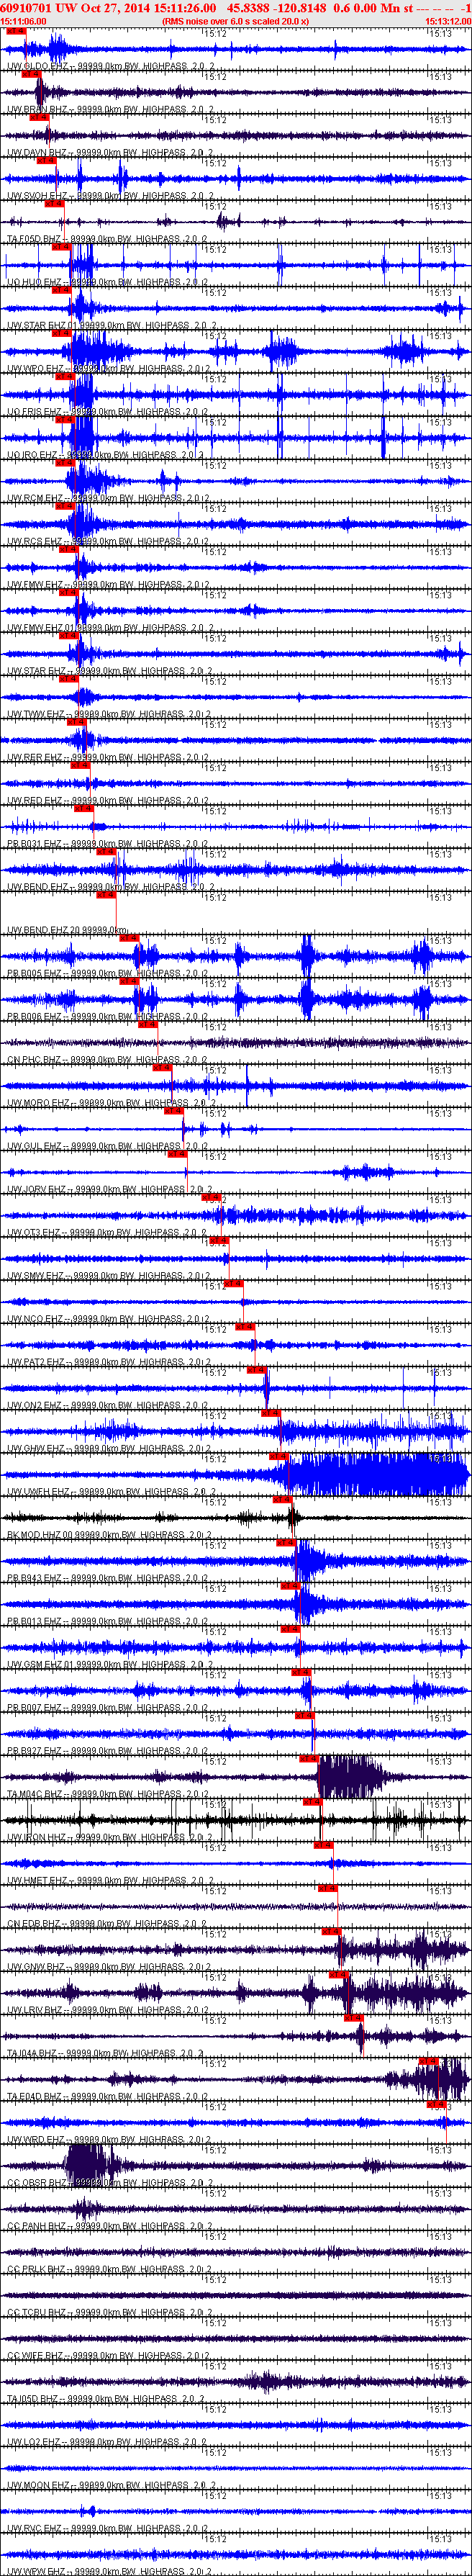Select the 'UO FRIS EHZ' station label

(37, 412)
